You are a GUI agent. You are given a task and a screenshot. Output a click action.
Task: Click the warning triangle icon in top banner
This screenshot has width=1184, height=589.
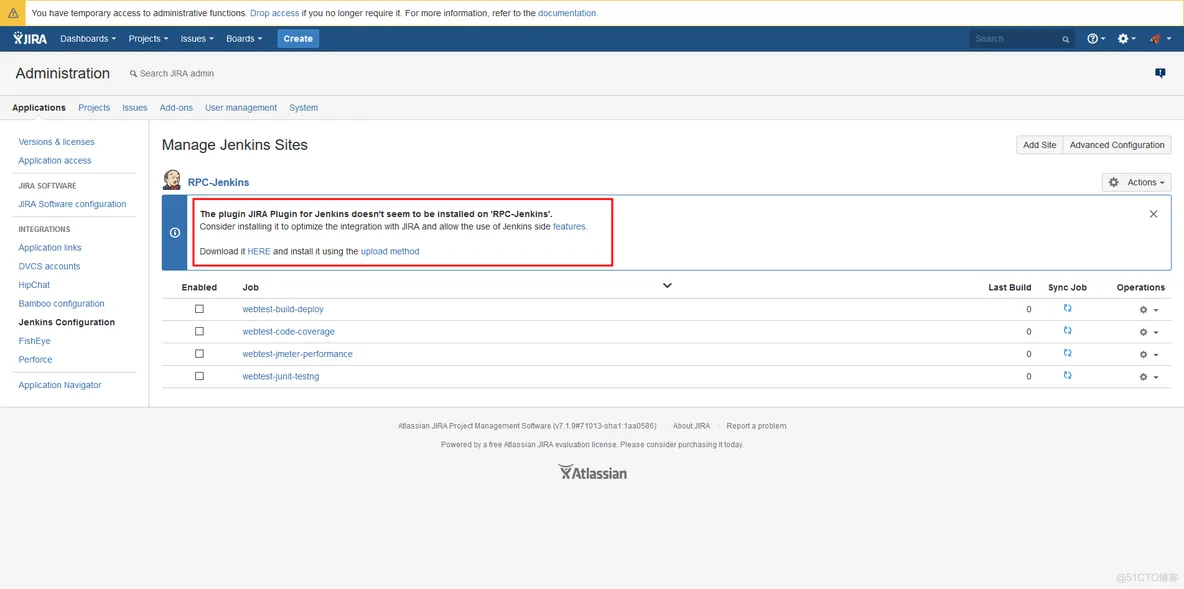coord(13,13)
